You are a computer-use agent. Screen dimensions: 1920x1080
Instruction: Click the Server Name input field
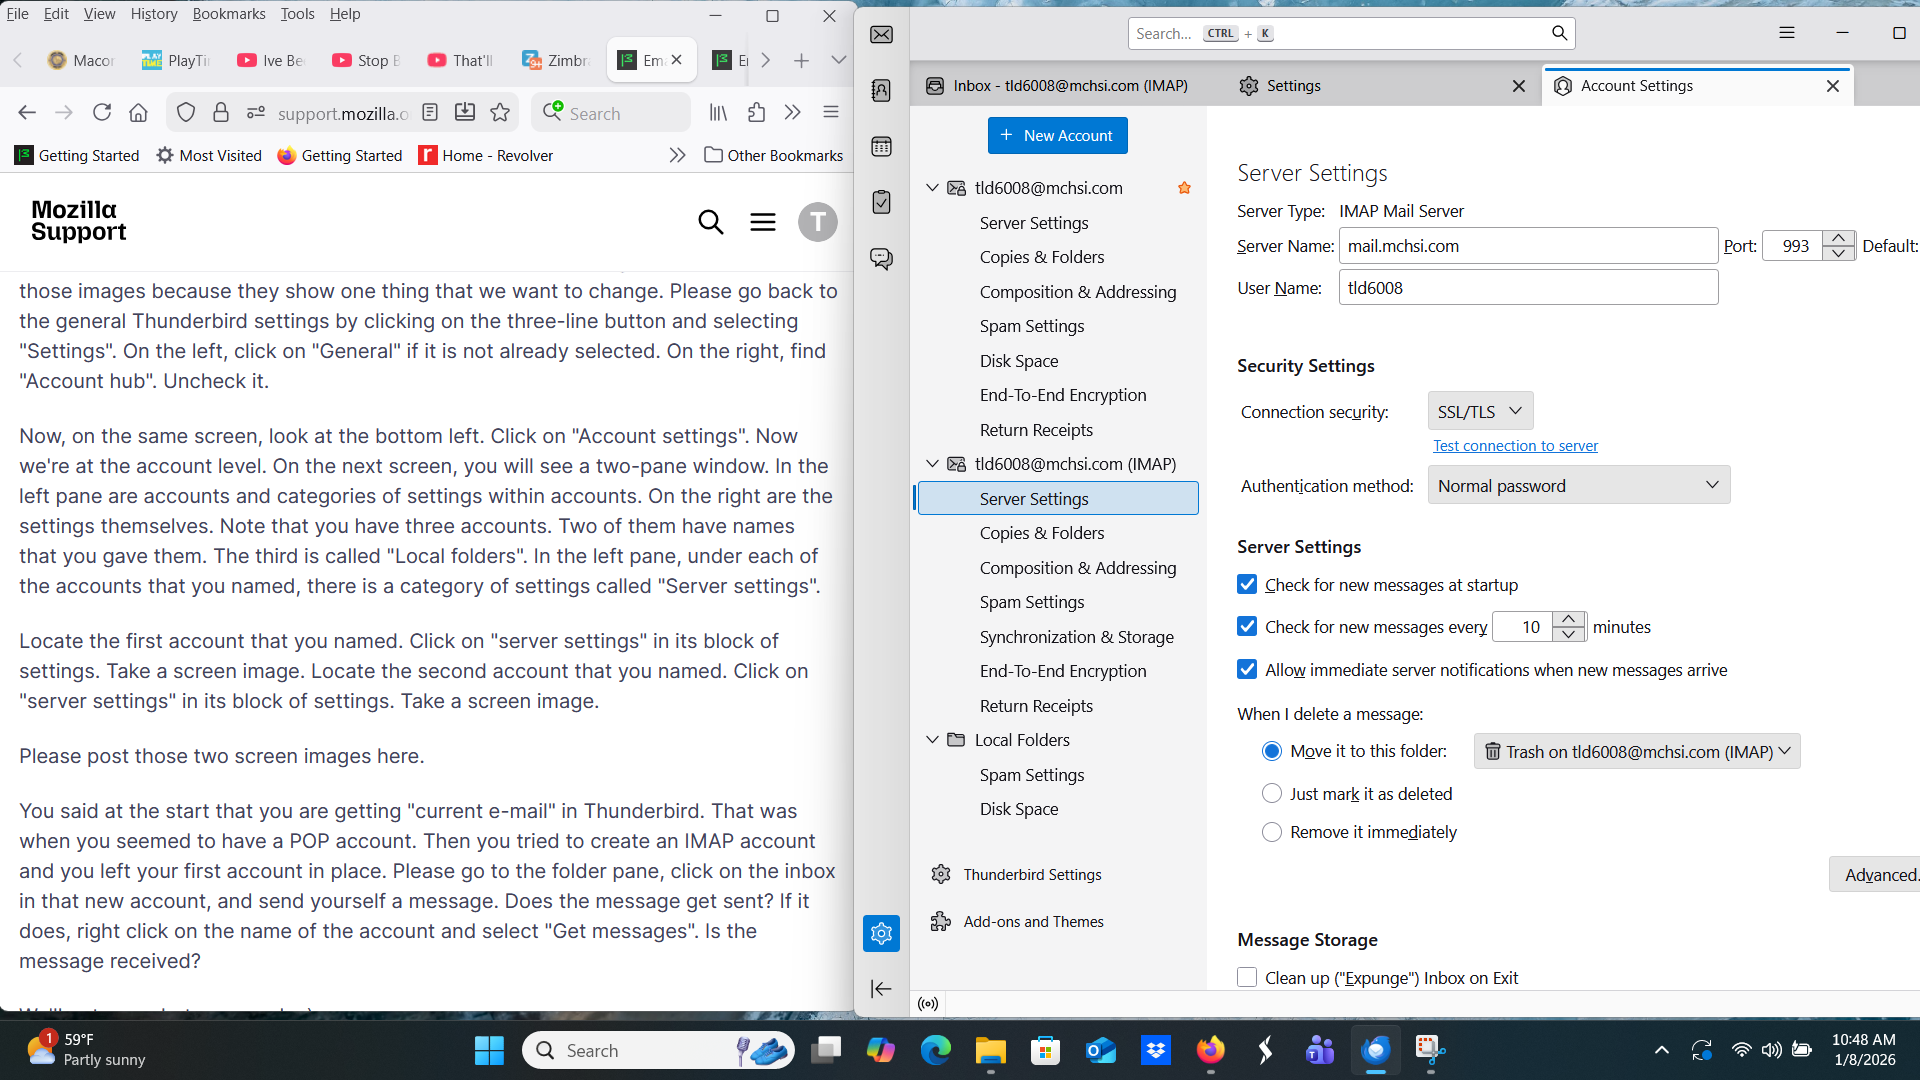[x=1527, y=246]
